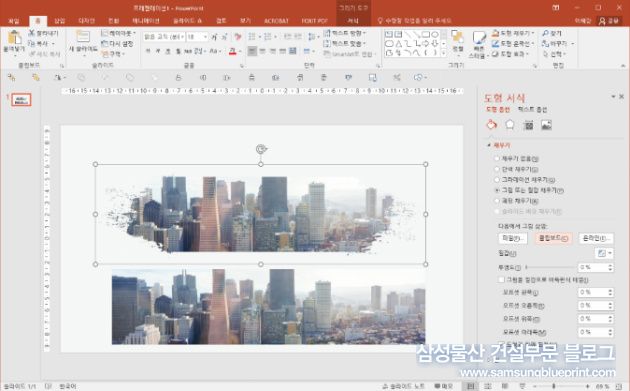Click the align-left paragraph icon
This screenshot has height=391, width=630.
point(252,51)
